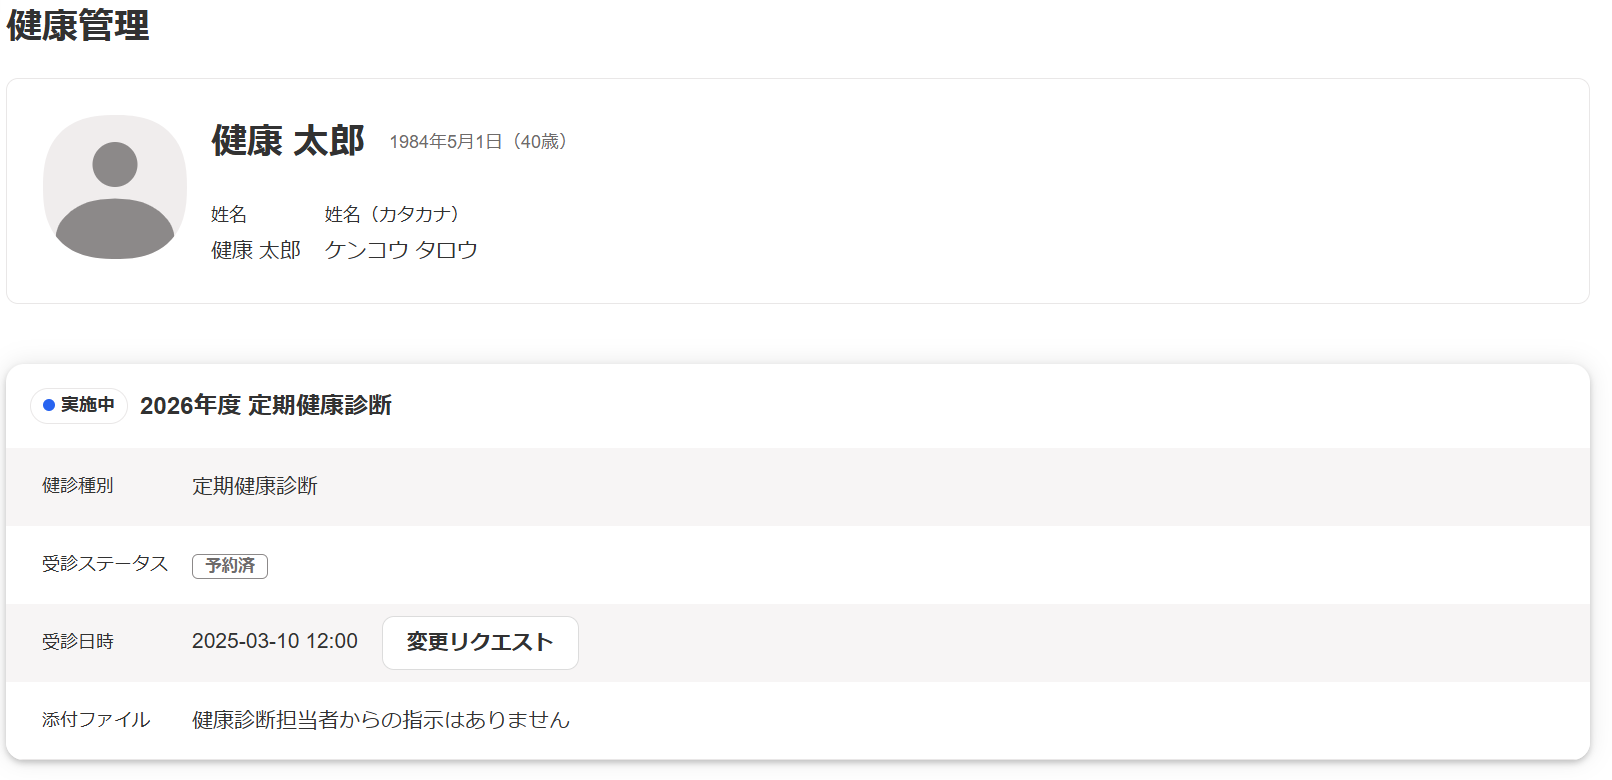This screenshot has height=780, width=1612.
Task: Click the 実施中 status indicator badge
Action: (79, 405)
